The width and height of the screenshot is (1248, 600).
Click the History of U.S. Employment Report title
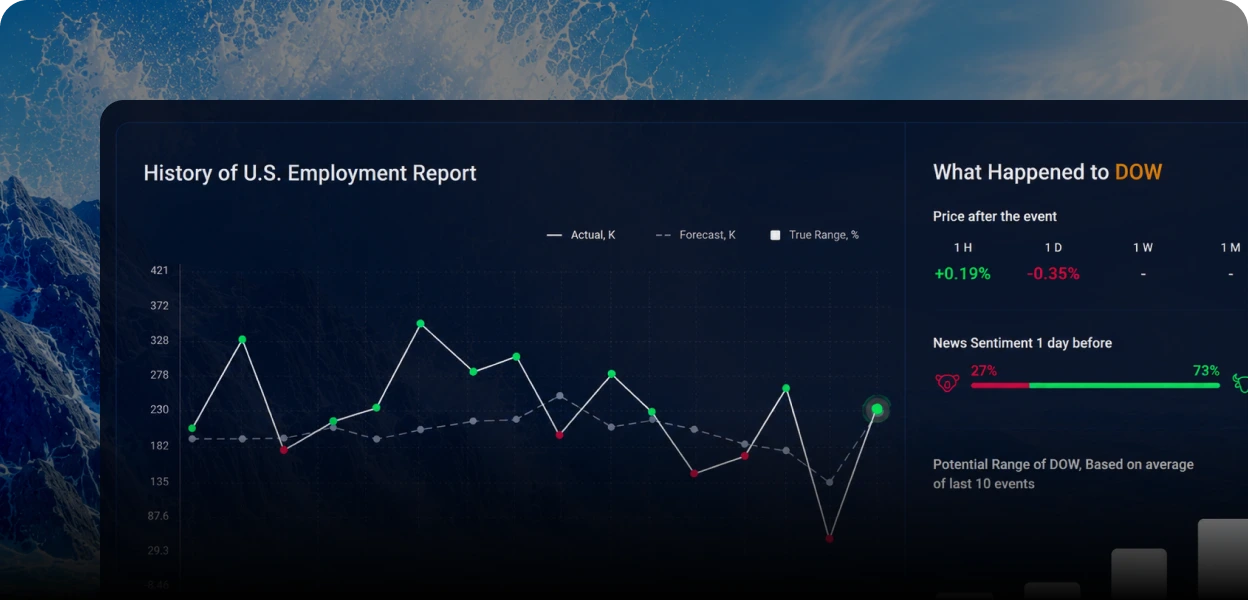[310, 173]
